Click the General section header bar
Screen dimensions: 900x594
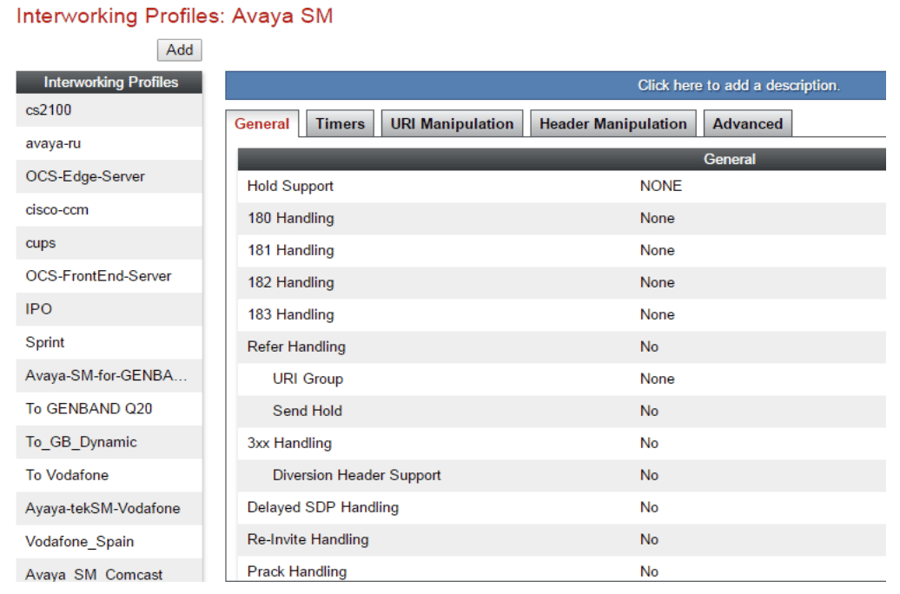[562, 159]
